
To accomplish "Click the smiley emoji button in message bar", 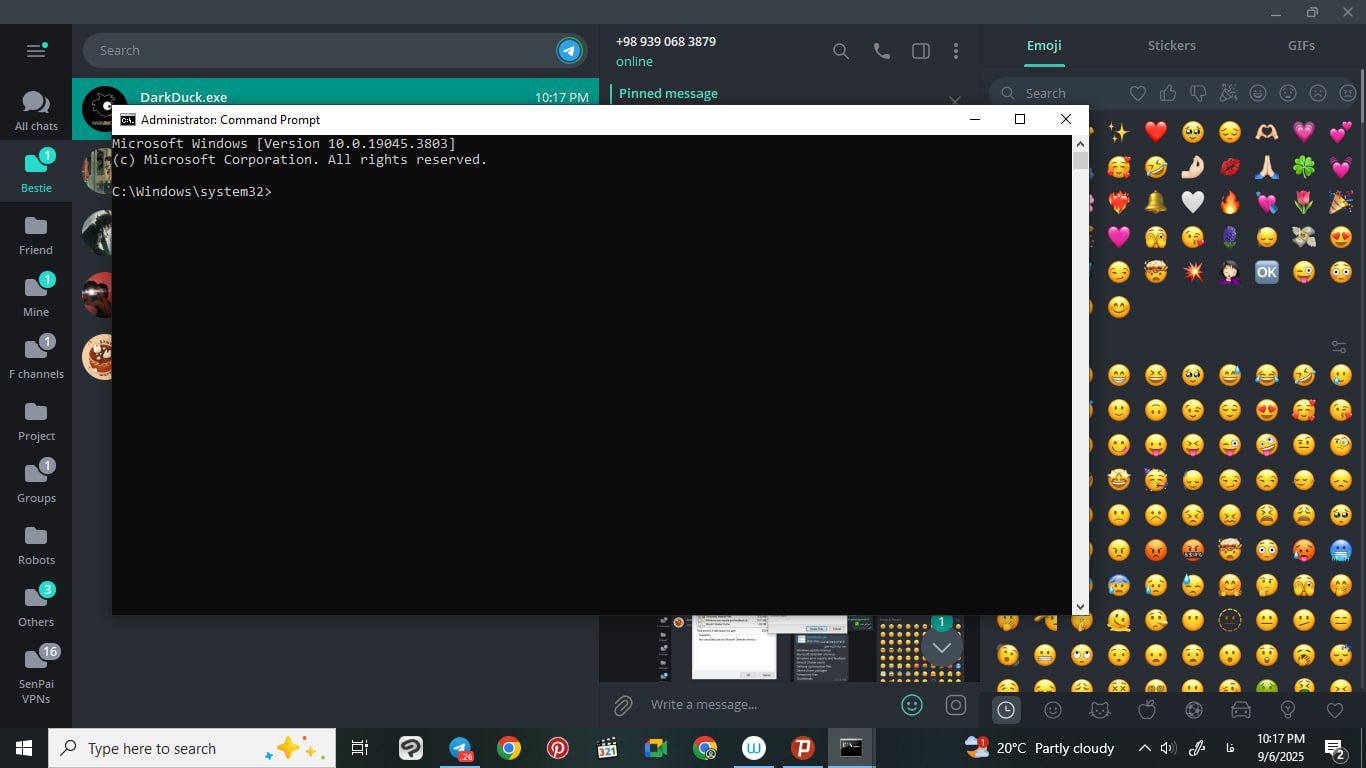I will click(x=912, y=705).
